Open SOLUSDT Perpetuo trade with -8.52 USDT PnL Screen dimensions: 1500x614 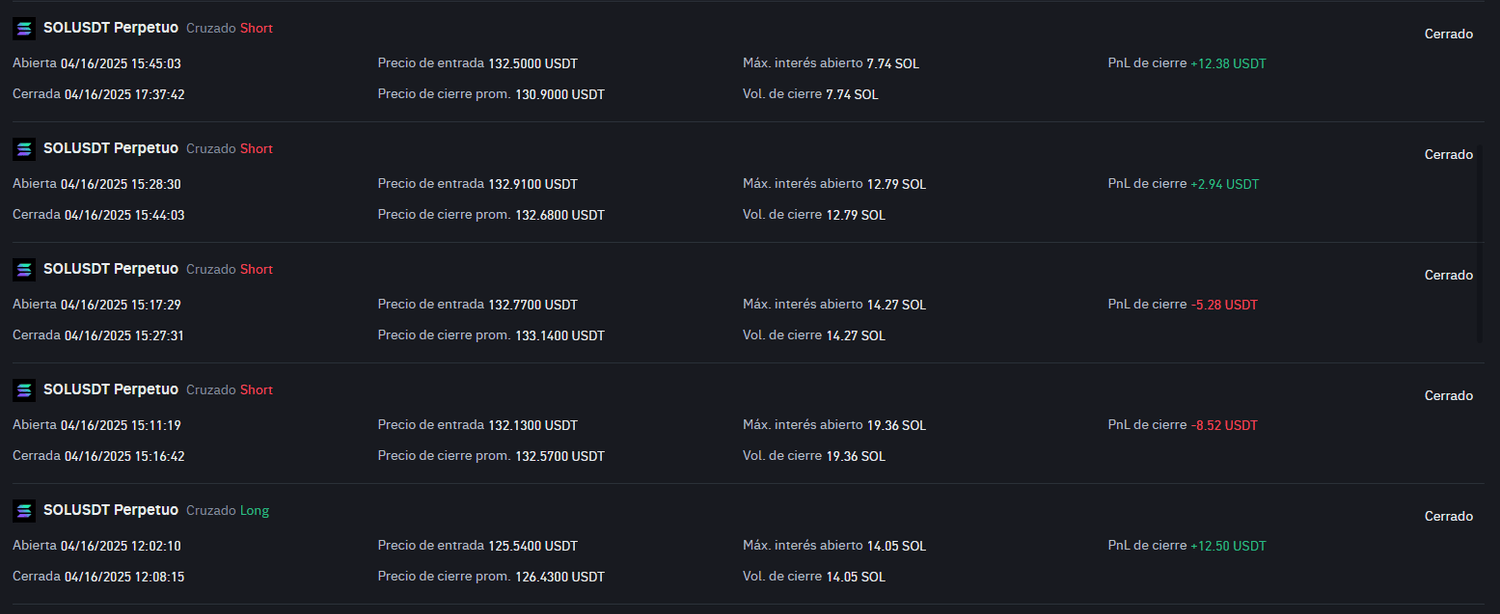point(111,389)
